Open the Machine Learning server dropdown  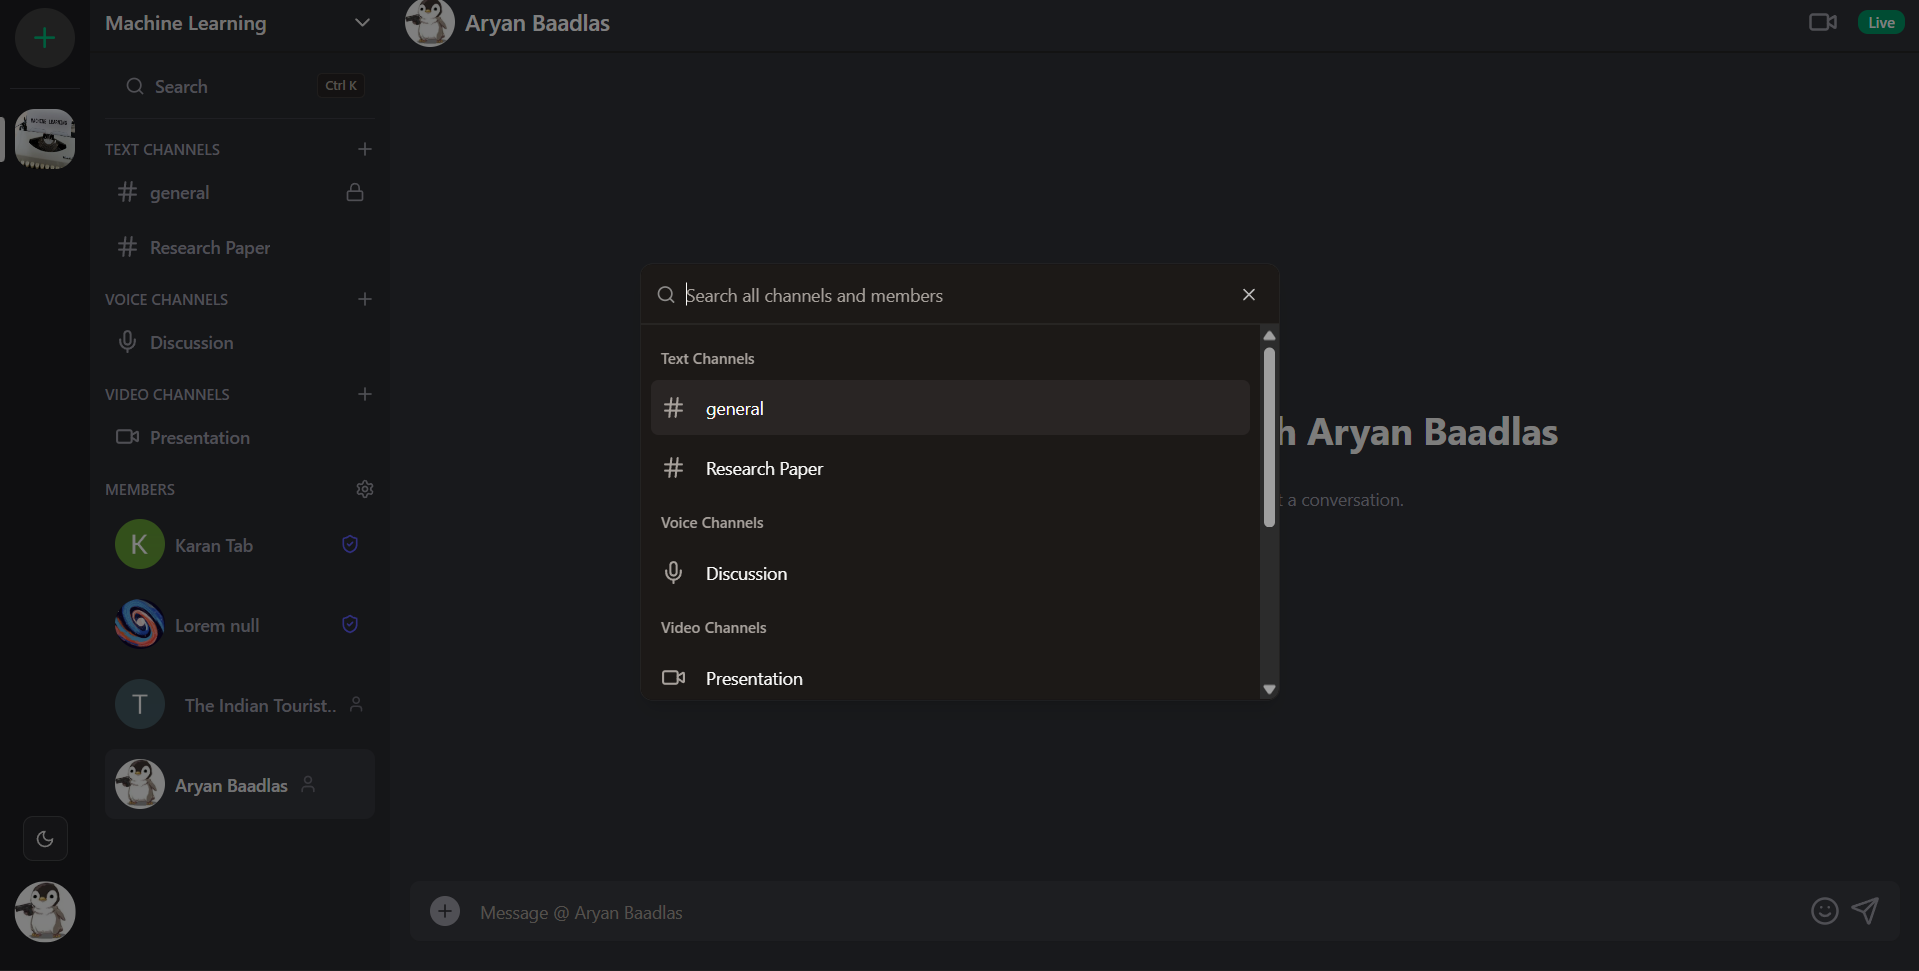coord(362,23)
